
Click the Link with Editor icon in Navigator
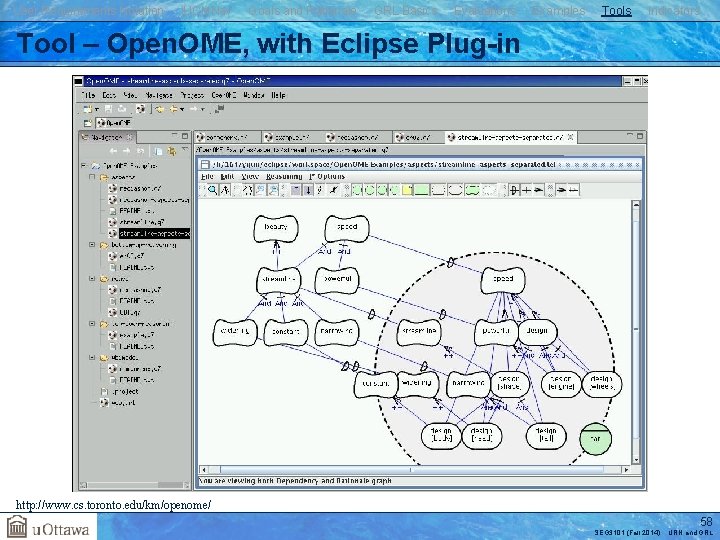tap(172, 151)
